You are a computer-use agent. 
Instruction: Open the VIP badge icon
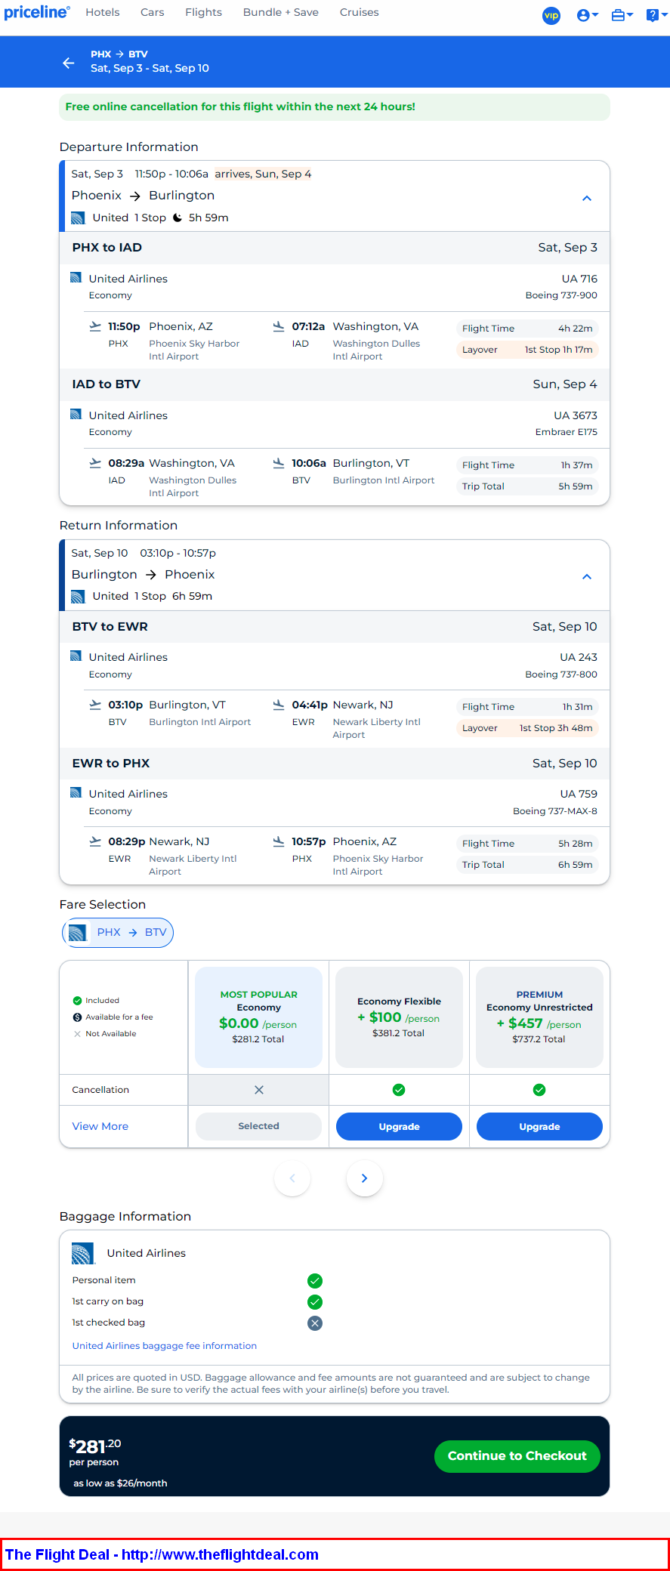coord(551,15)
